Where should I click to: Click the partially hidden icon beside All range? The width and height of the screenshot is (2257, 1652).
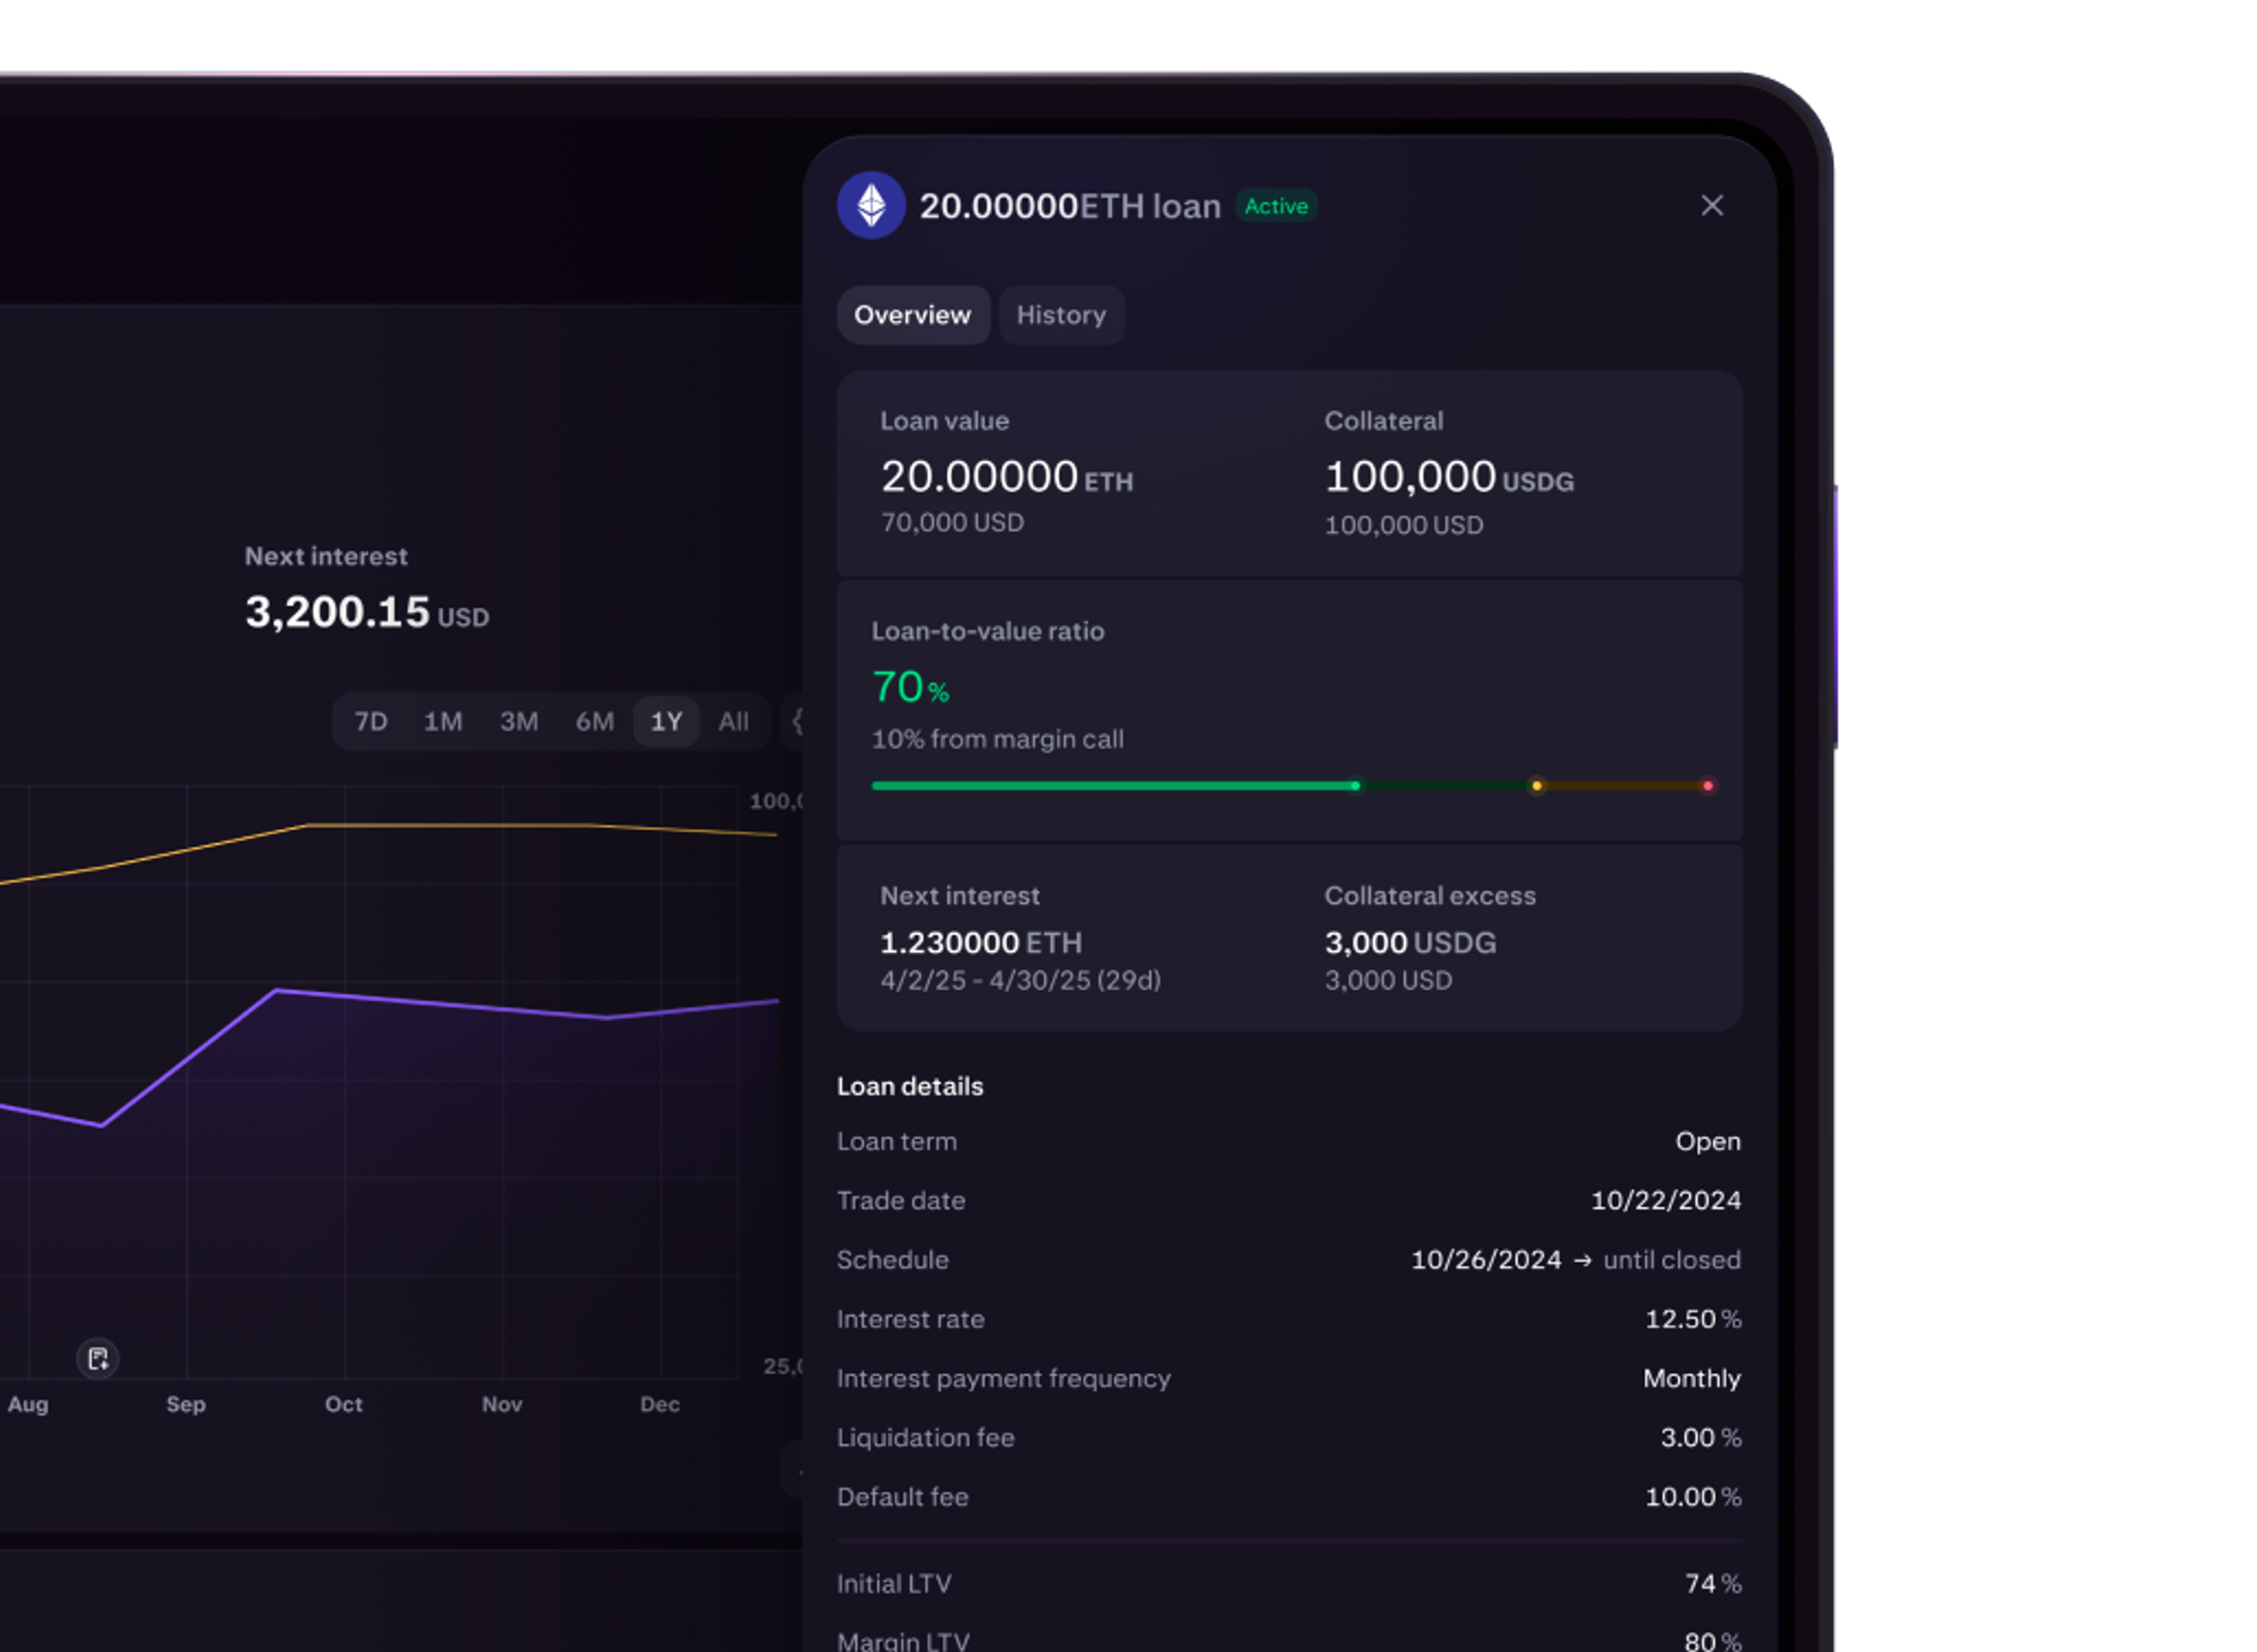point(796,721)
